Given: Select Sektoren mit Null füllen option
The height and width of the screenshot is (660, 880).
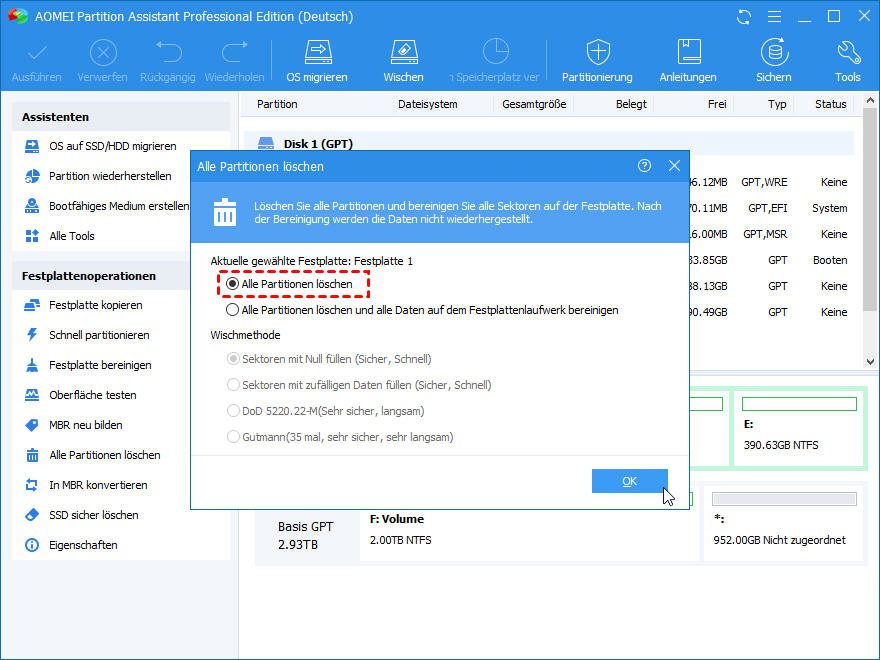Looking at the screenshot, I should click(x=233, y=359).
